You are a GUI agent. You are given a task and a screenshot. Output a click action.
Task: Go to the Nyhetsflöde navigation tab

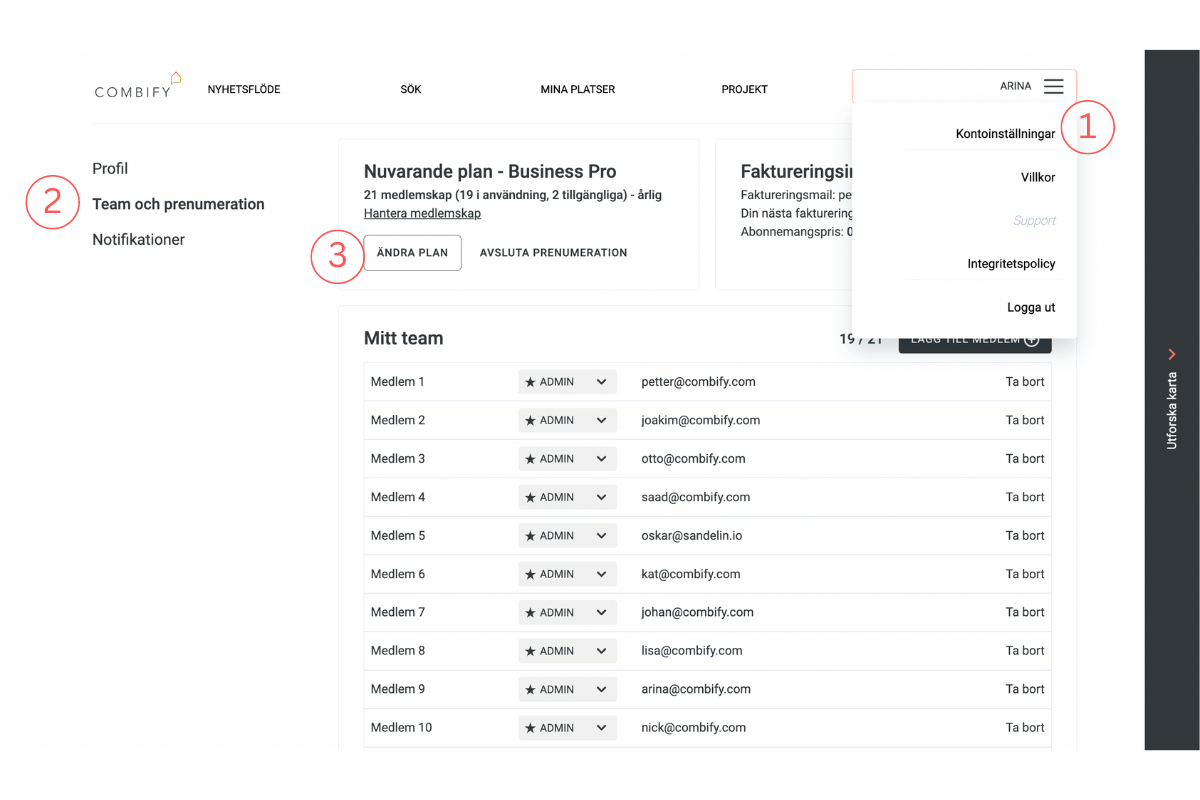pos(244,90)
